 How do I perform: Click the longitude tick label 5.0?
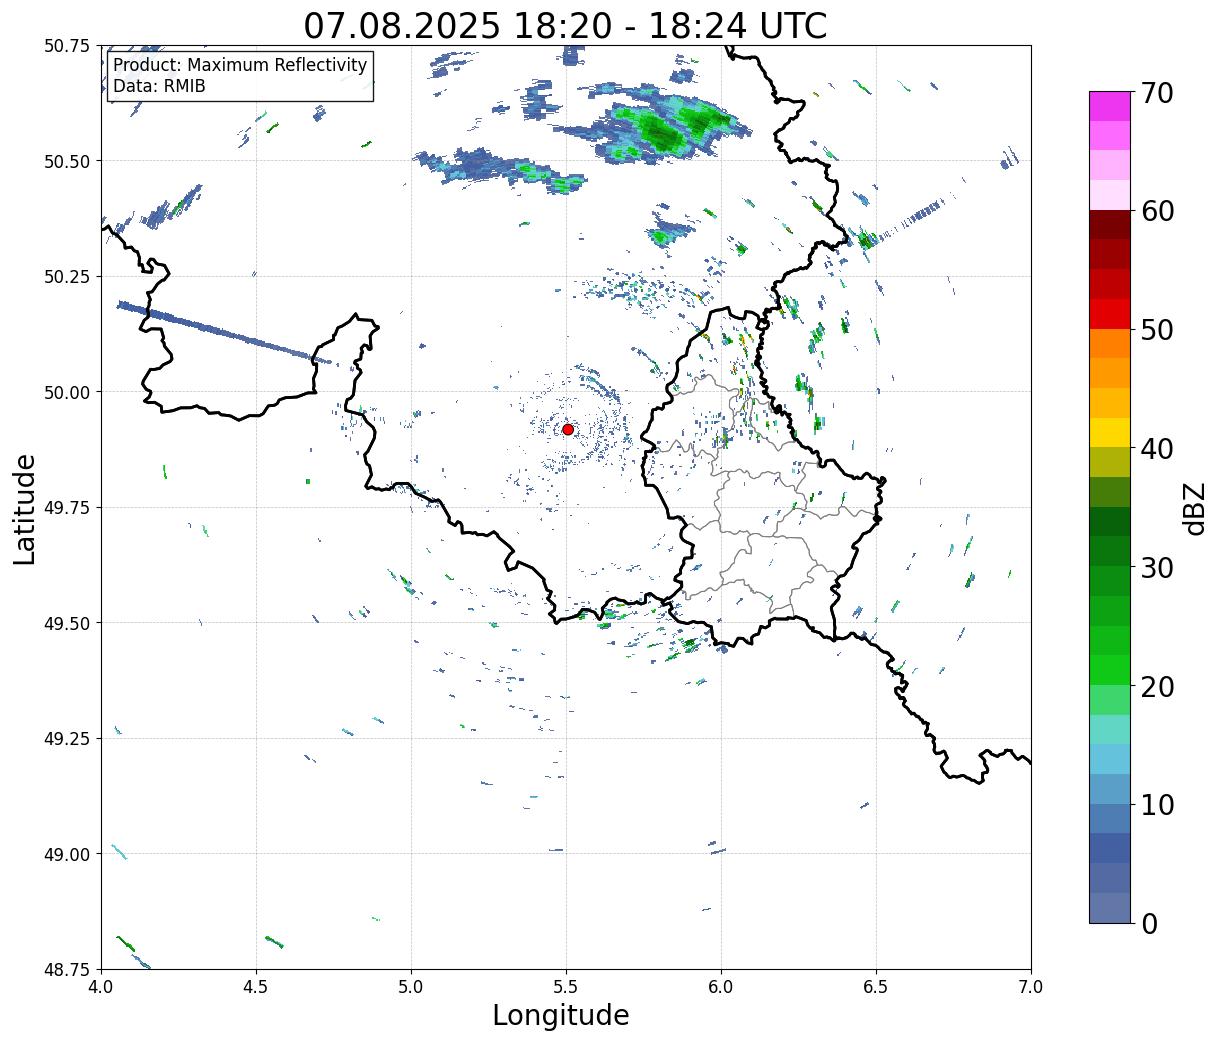coord(411,986)
